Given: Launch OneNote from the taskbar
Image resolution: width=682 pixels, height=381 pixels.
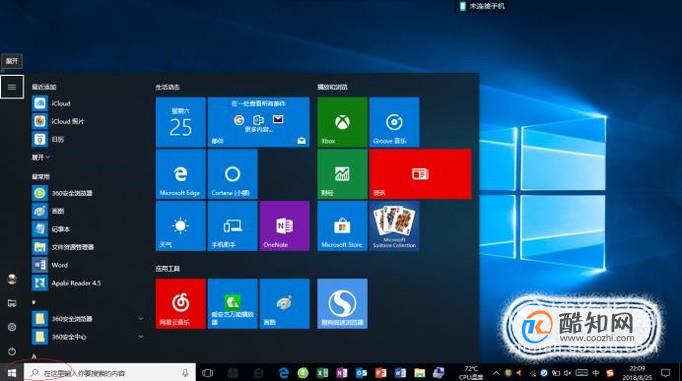Looking at the screenshot, I should pos(342,373).
